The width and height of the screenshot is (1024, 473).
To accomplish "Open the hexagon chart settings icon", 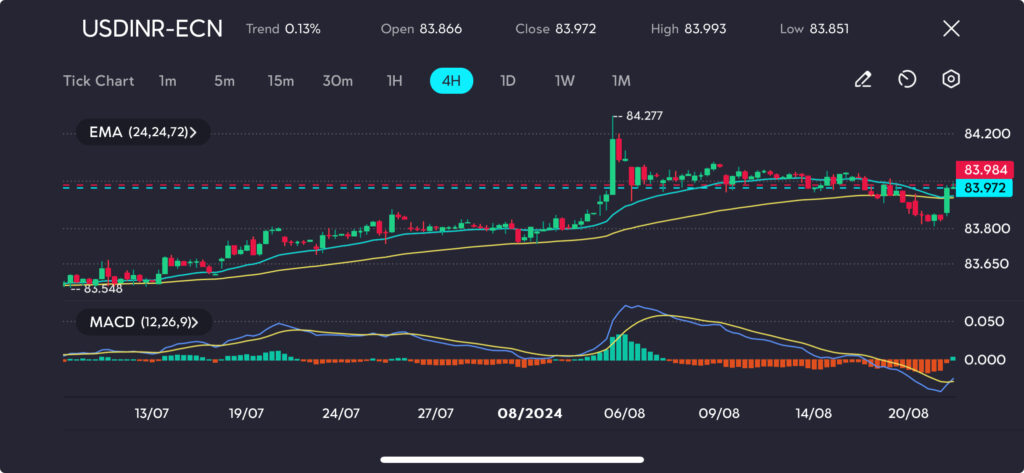I will click(x=951, y=80).
